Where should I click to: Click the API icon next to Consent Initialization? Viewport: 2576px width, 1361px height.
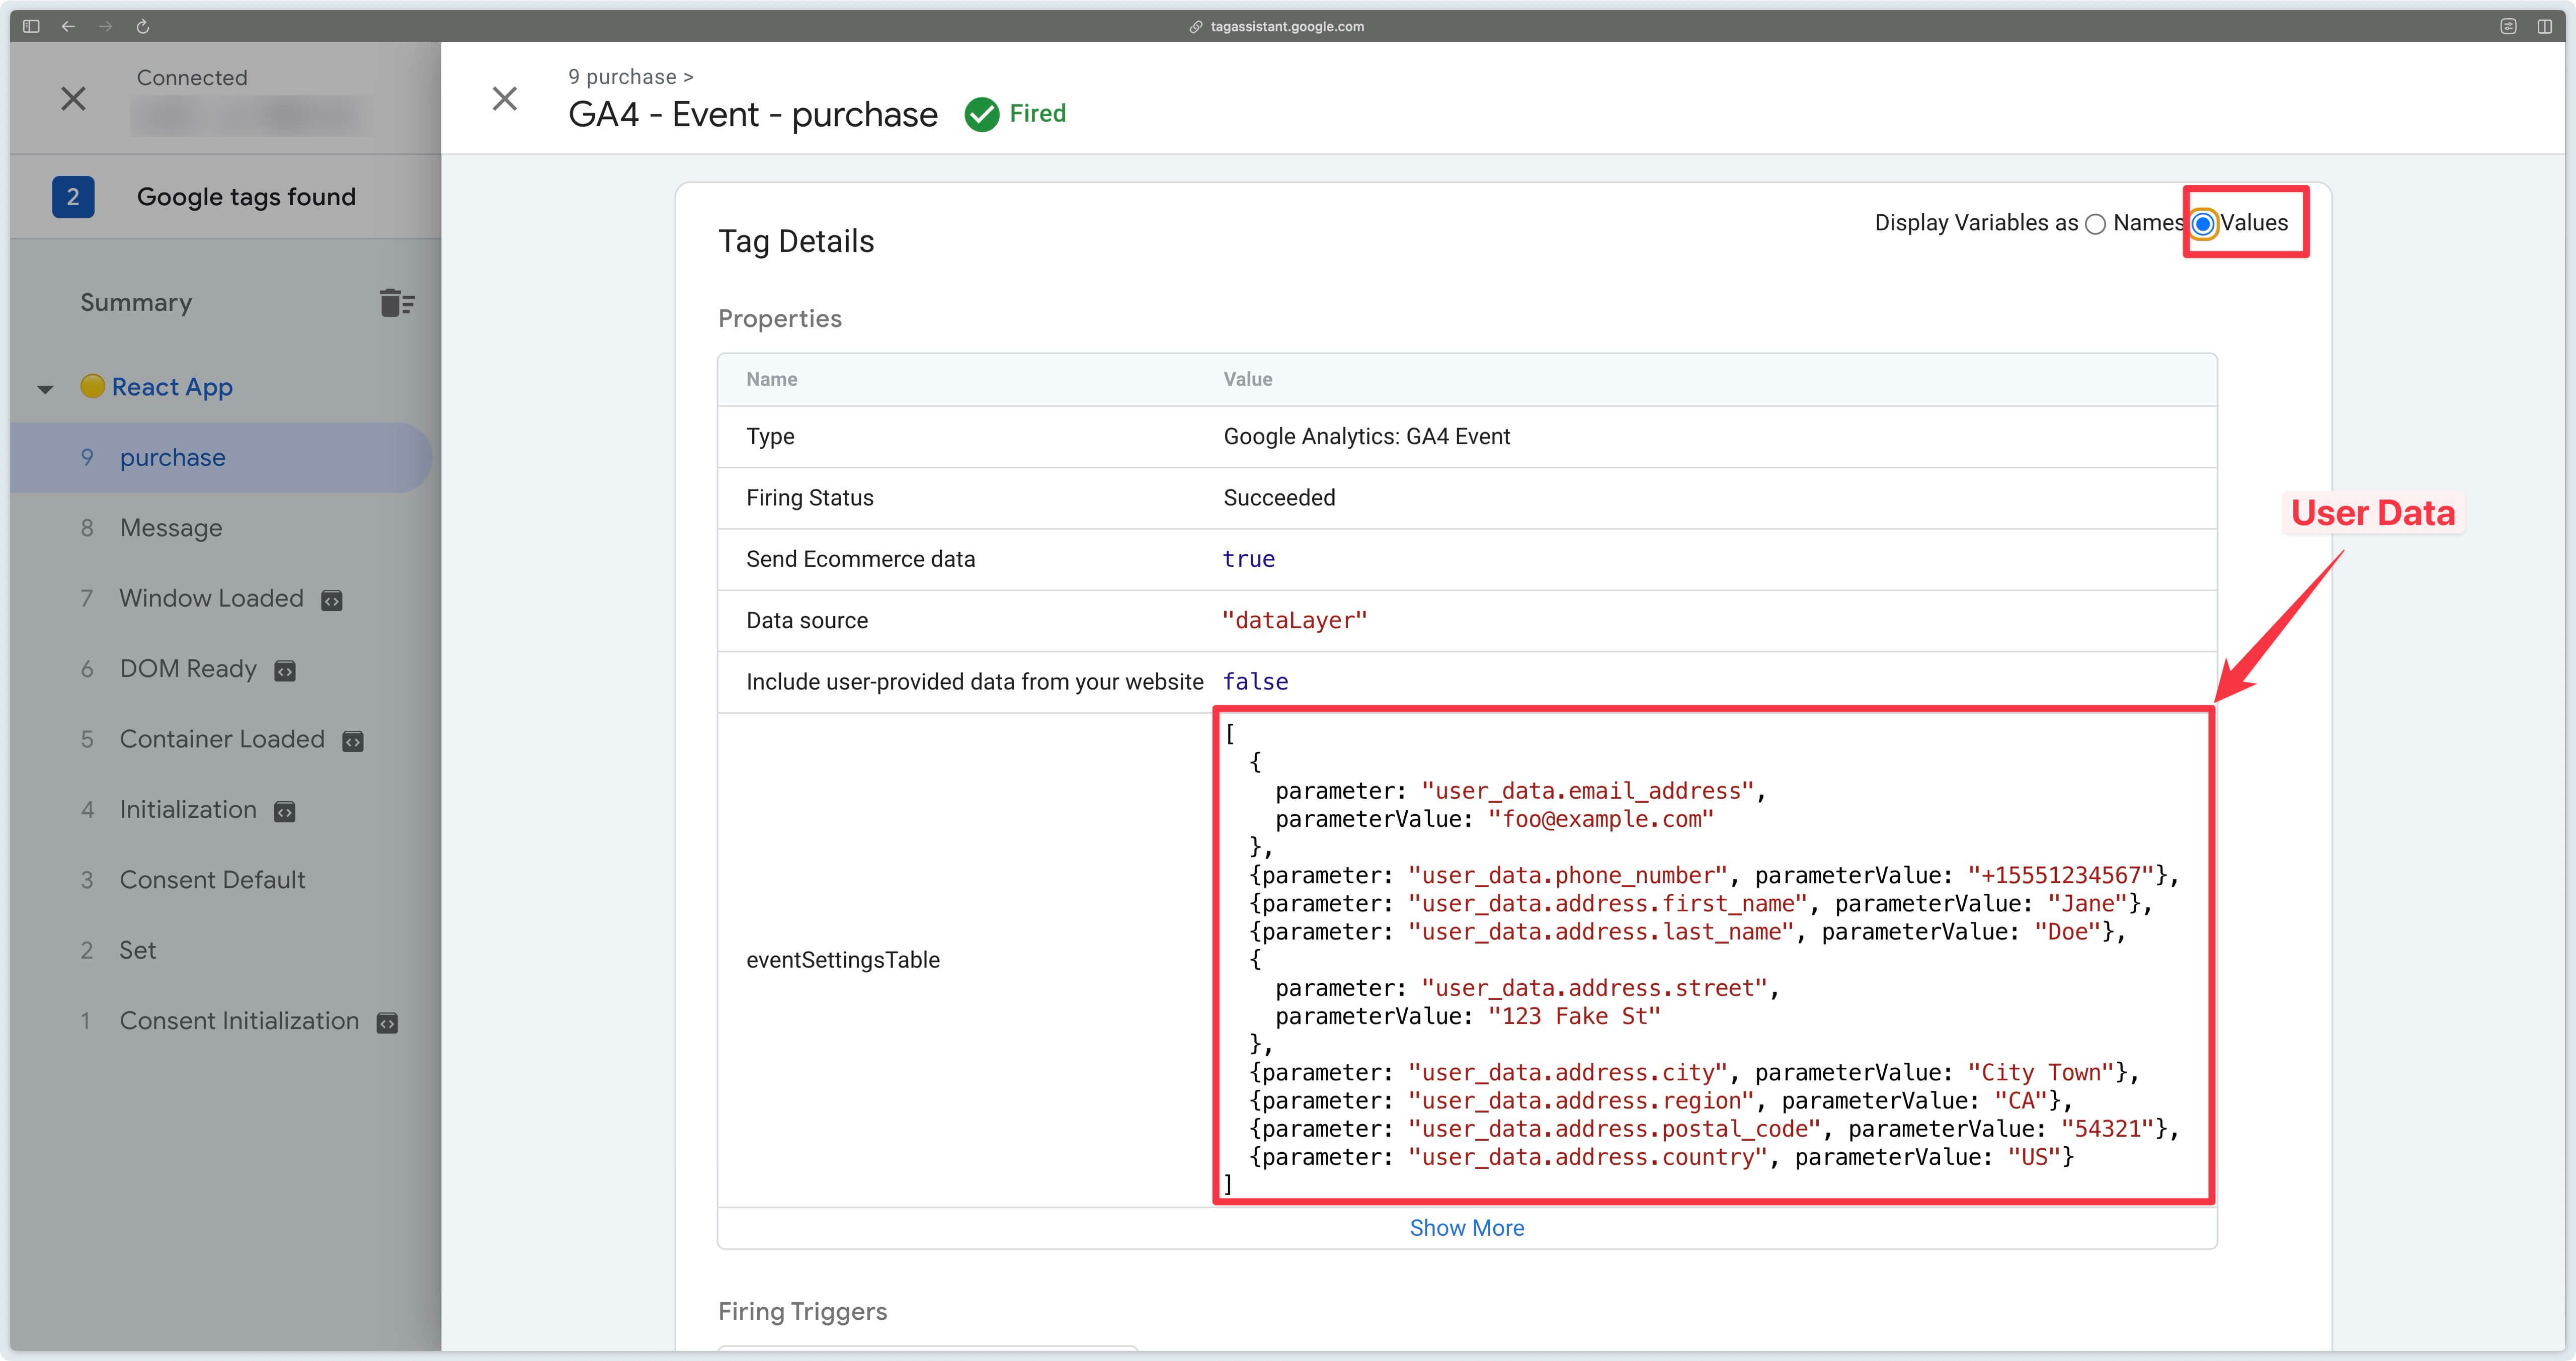pos(387,1023)
